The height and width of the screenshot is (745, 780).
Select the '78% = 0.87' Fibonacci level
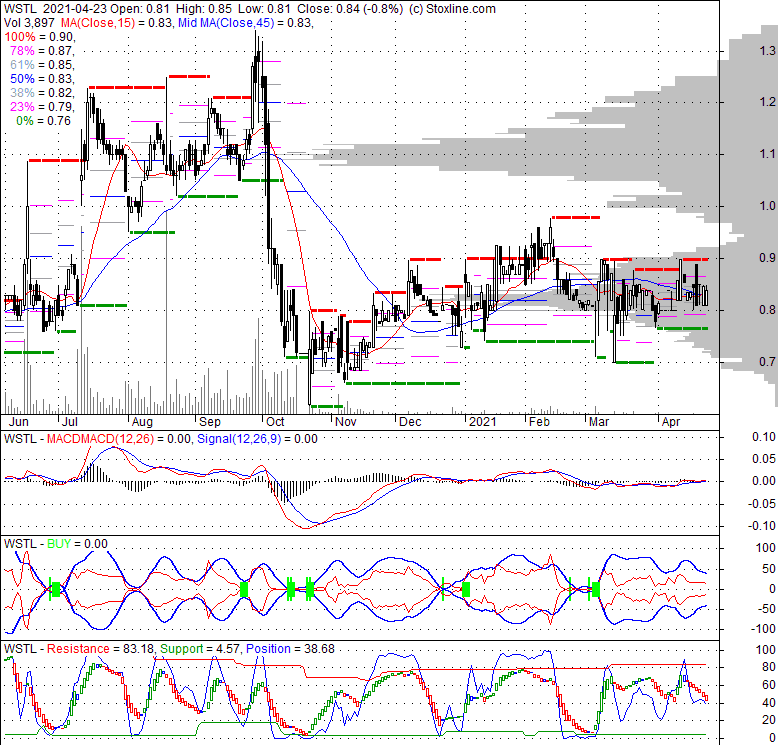tap(42, 51)
